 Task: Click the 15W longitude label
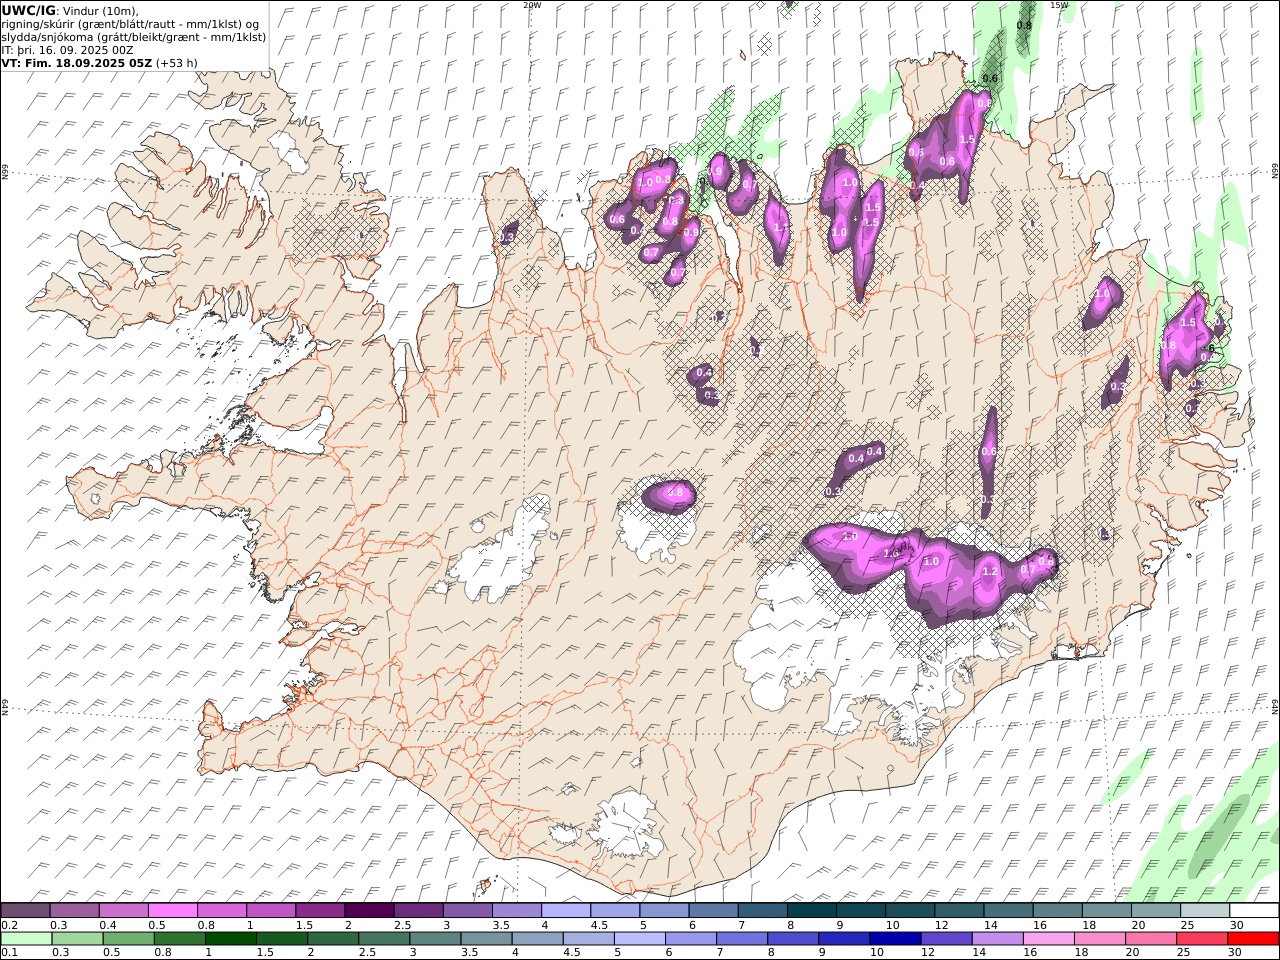coord(1059,5)
